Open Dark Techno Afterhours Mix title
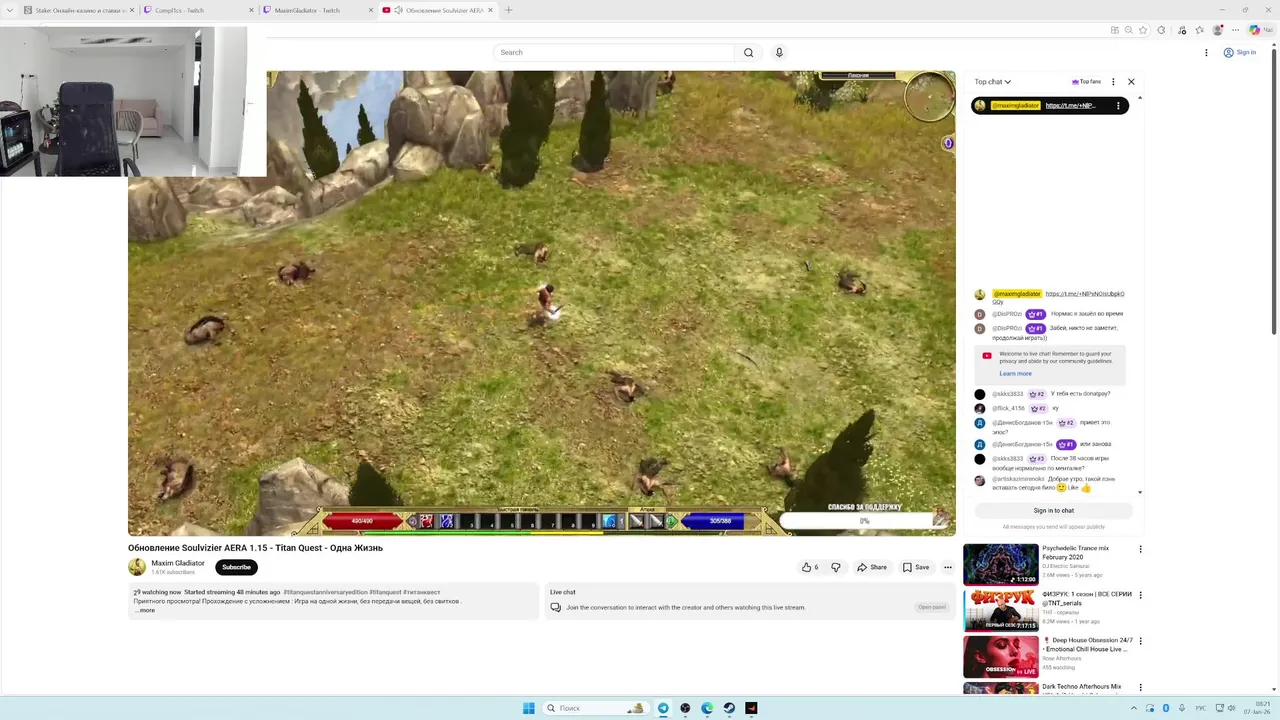 pyautogui.click(x=1082, y=687)
